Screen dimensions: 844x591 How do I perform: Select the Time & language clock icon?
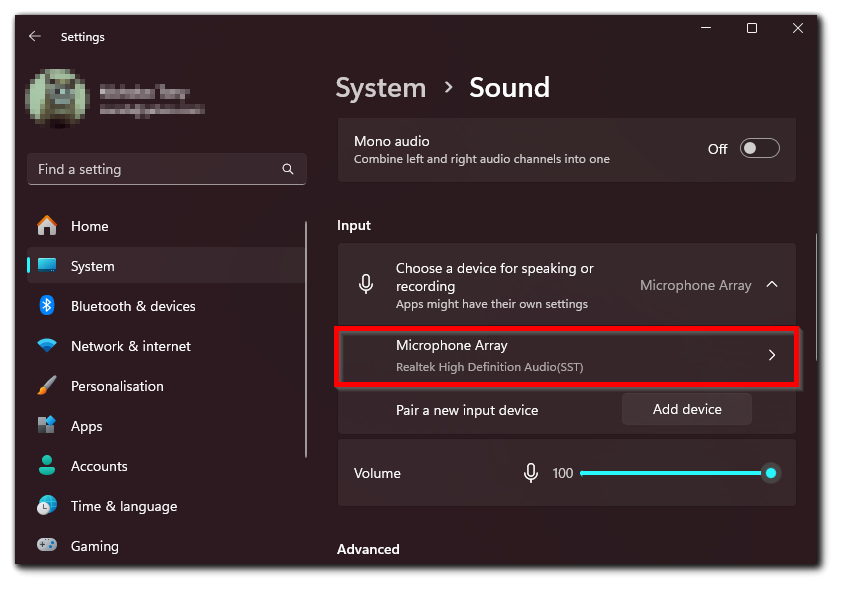coord(47,506)
